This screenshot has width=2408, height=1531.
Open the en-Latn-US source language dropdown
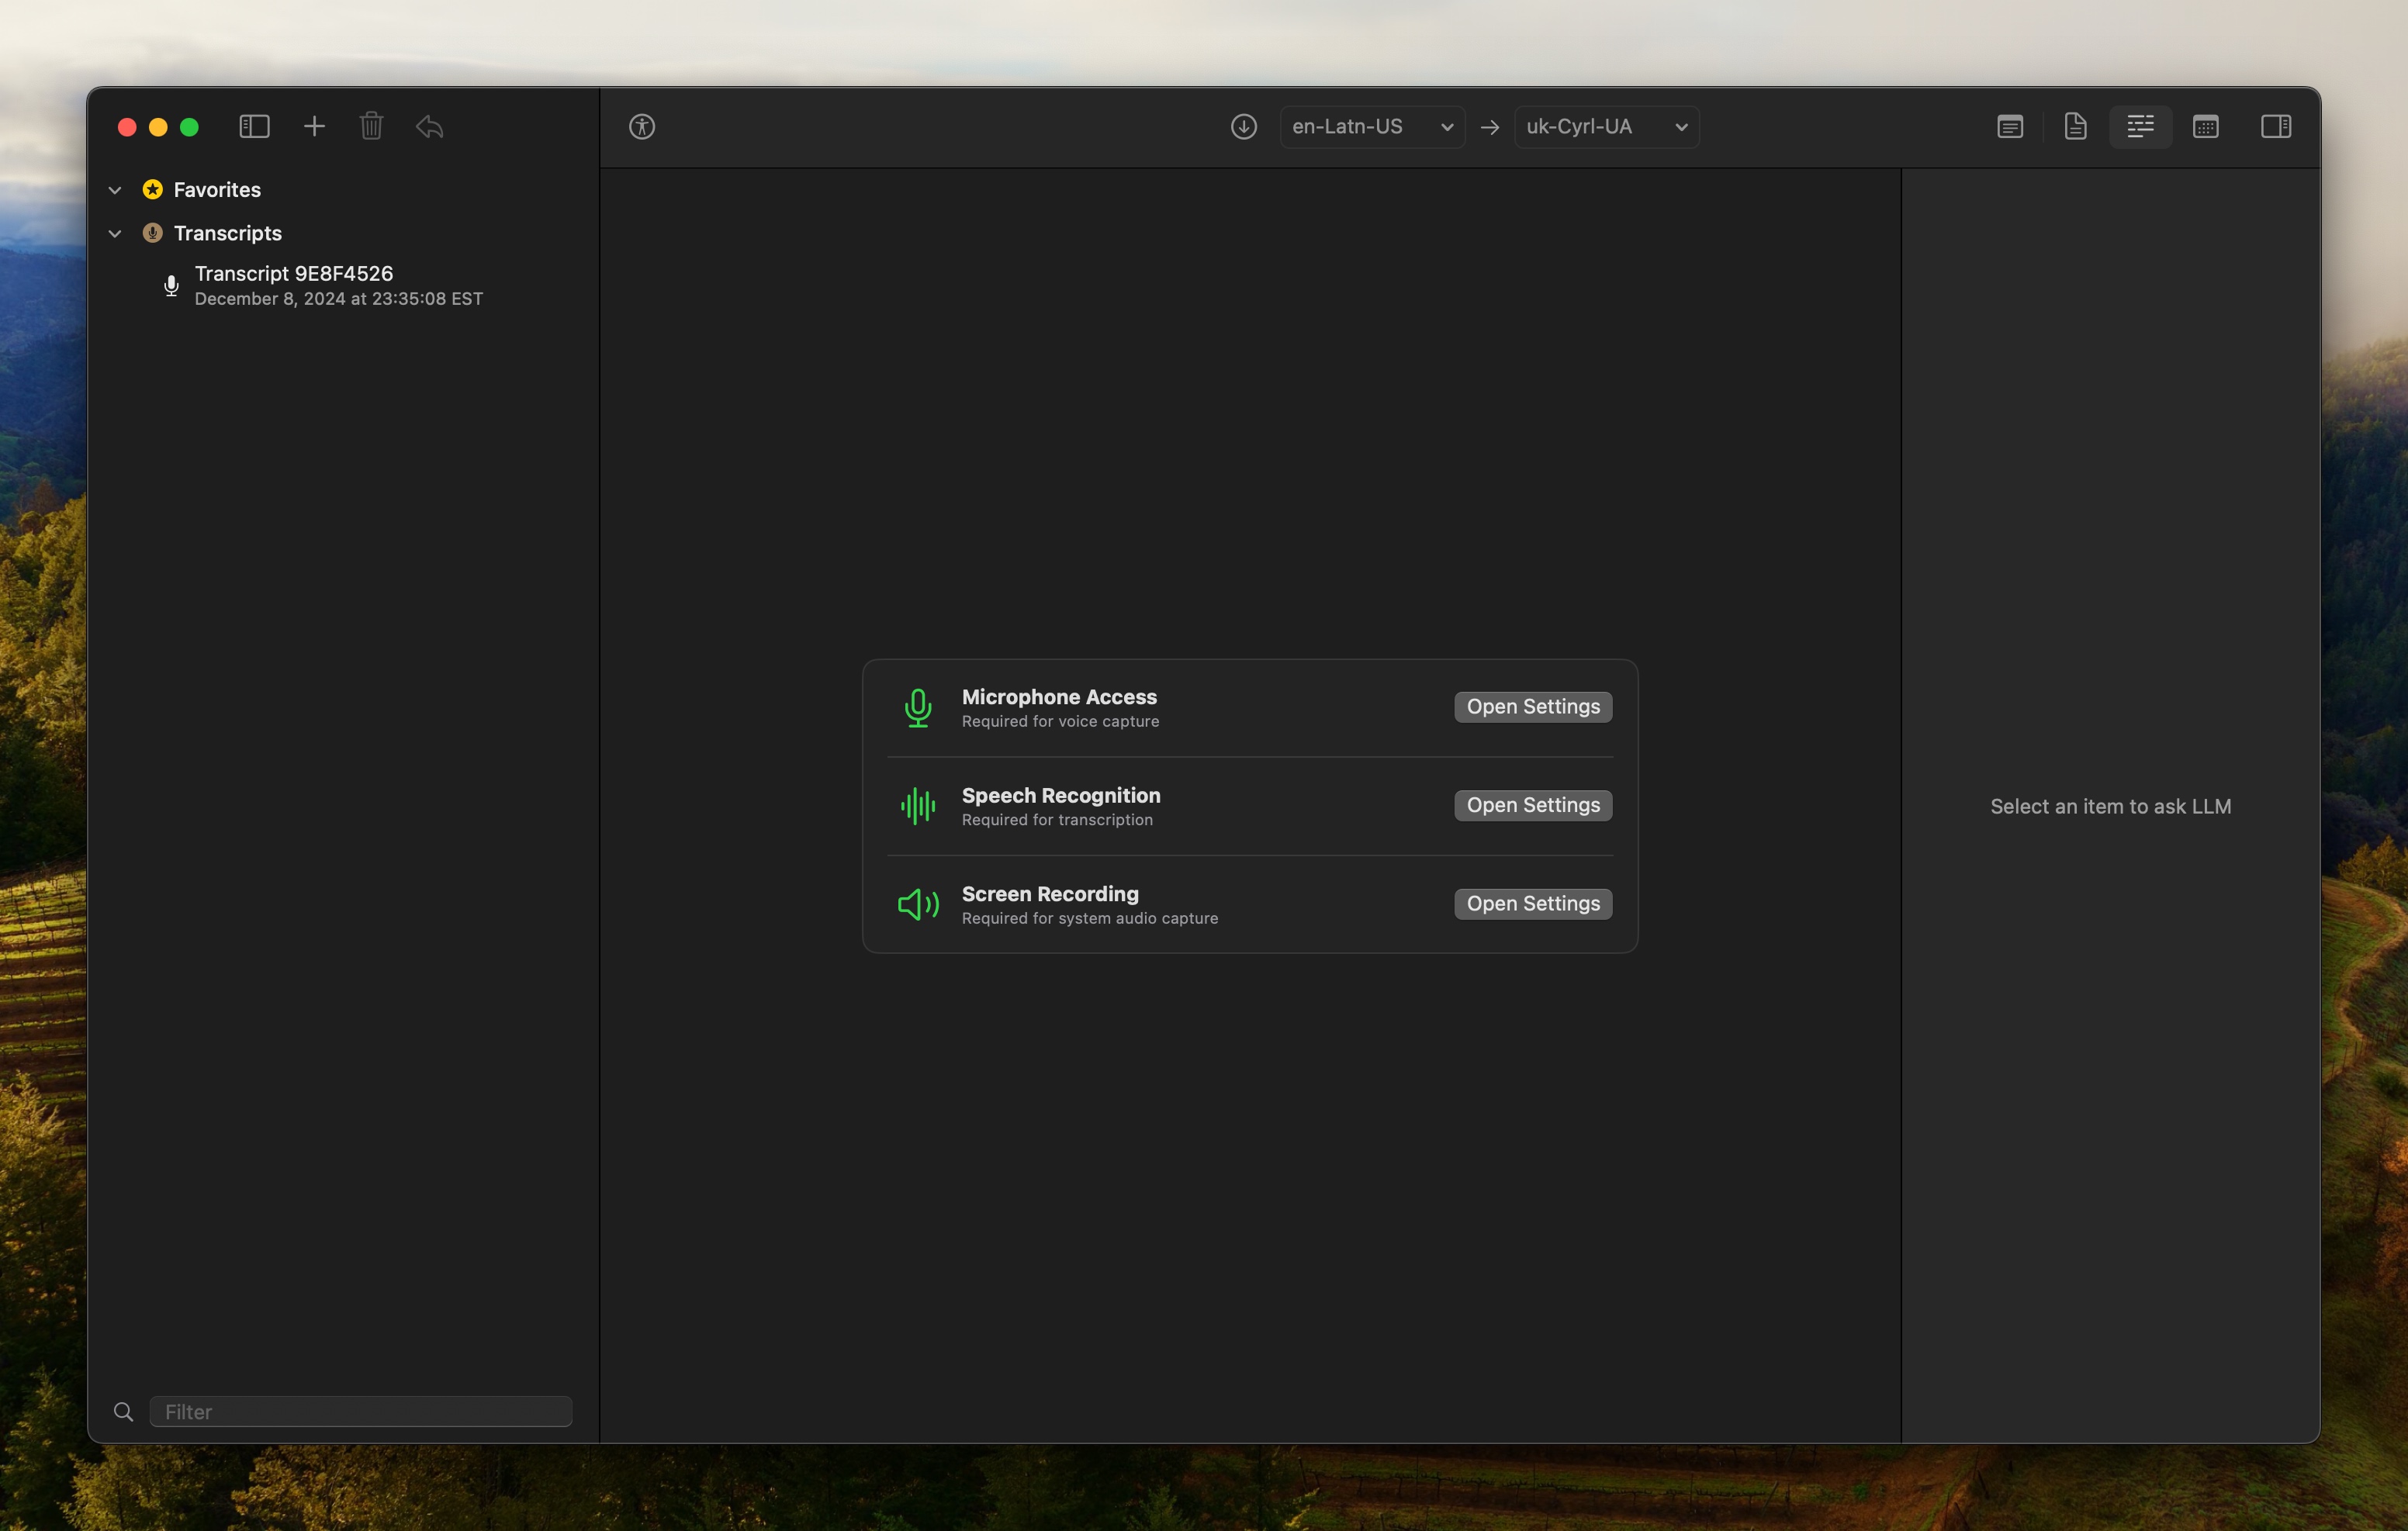[1372, 127]
